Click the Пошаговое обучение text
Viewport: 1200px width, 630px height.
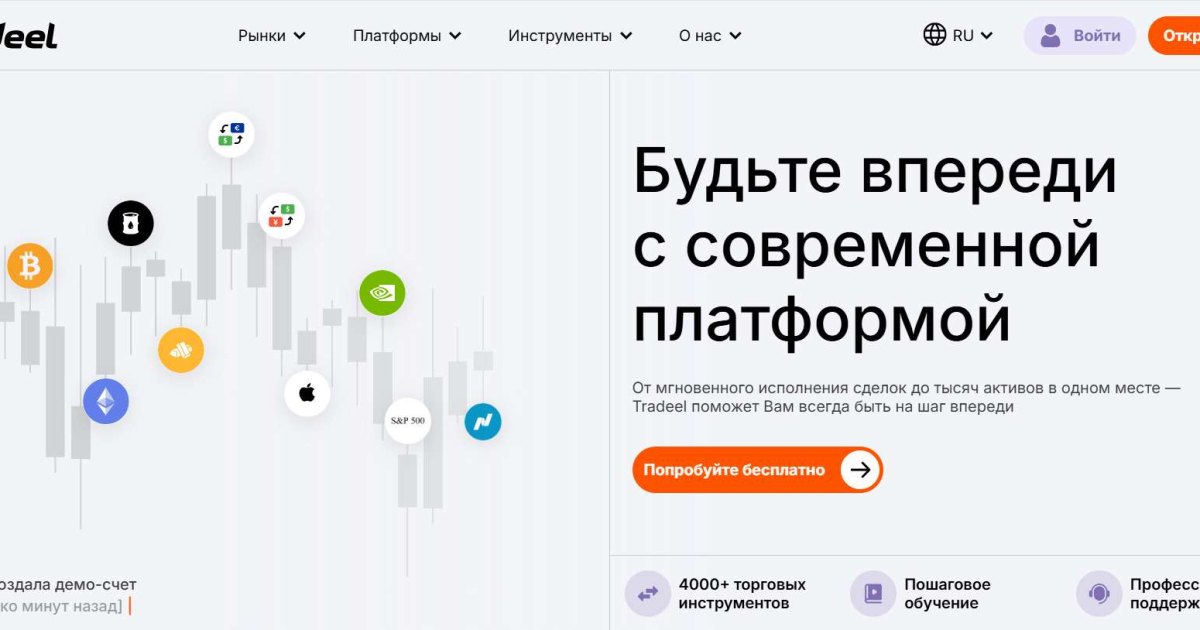coord(947,594)
